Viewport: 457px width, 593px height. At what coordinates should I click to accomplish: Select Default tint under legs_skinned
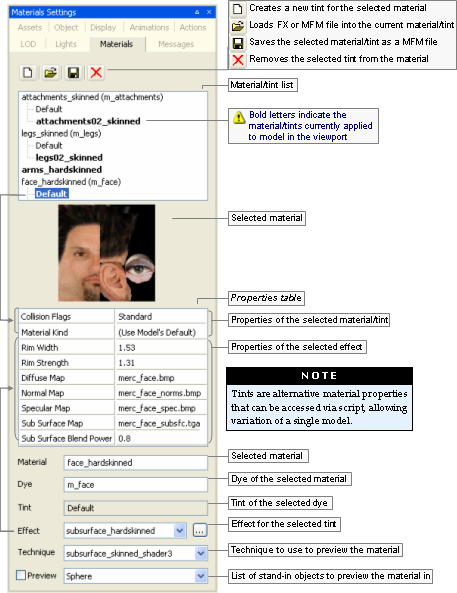point(49,146)
